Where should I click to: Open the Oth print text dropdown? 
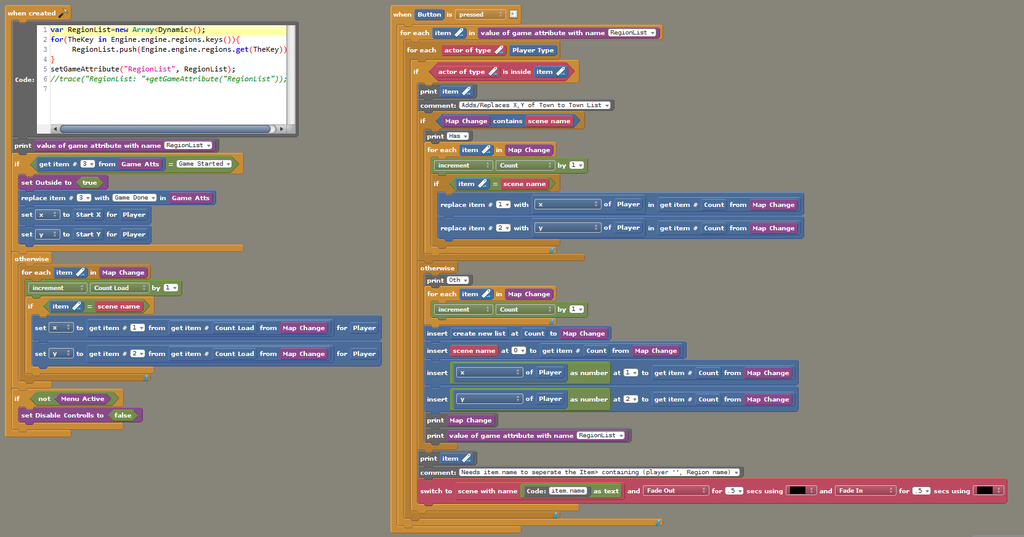[458, 280]
